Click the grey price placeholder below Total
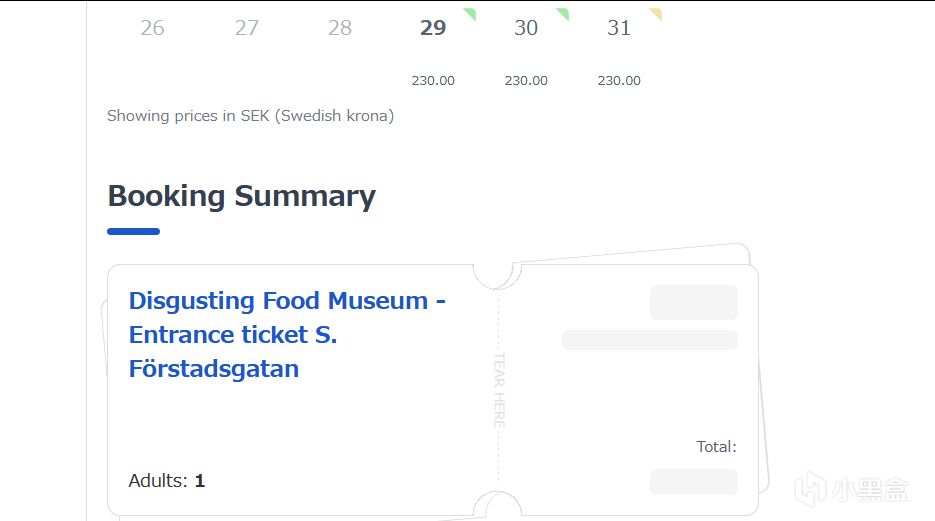 pyautogui.click(x=693, y=482)
